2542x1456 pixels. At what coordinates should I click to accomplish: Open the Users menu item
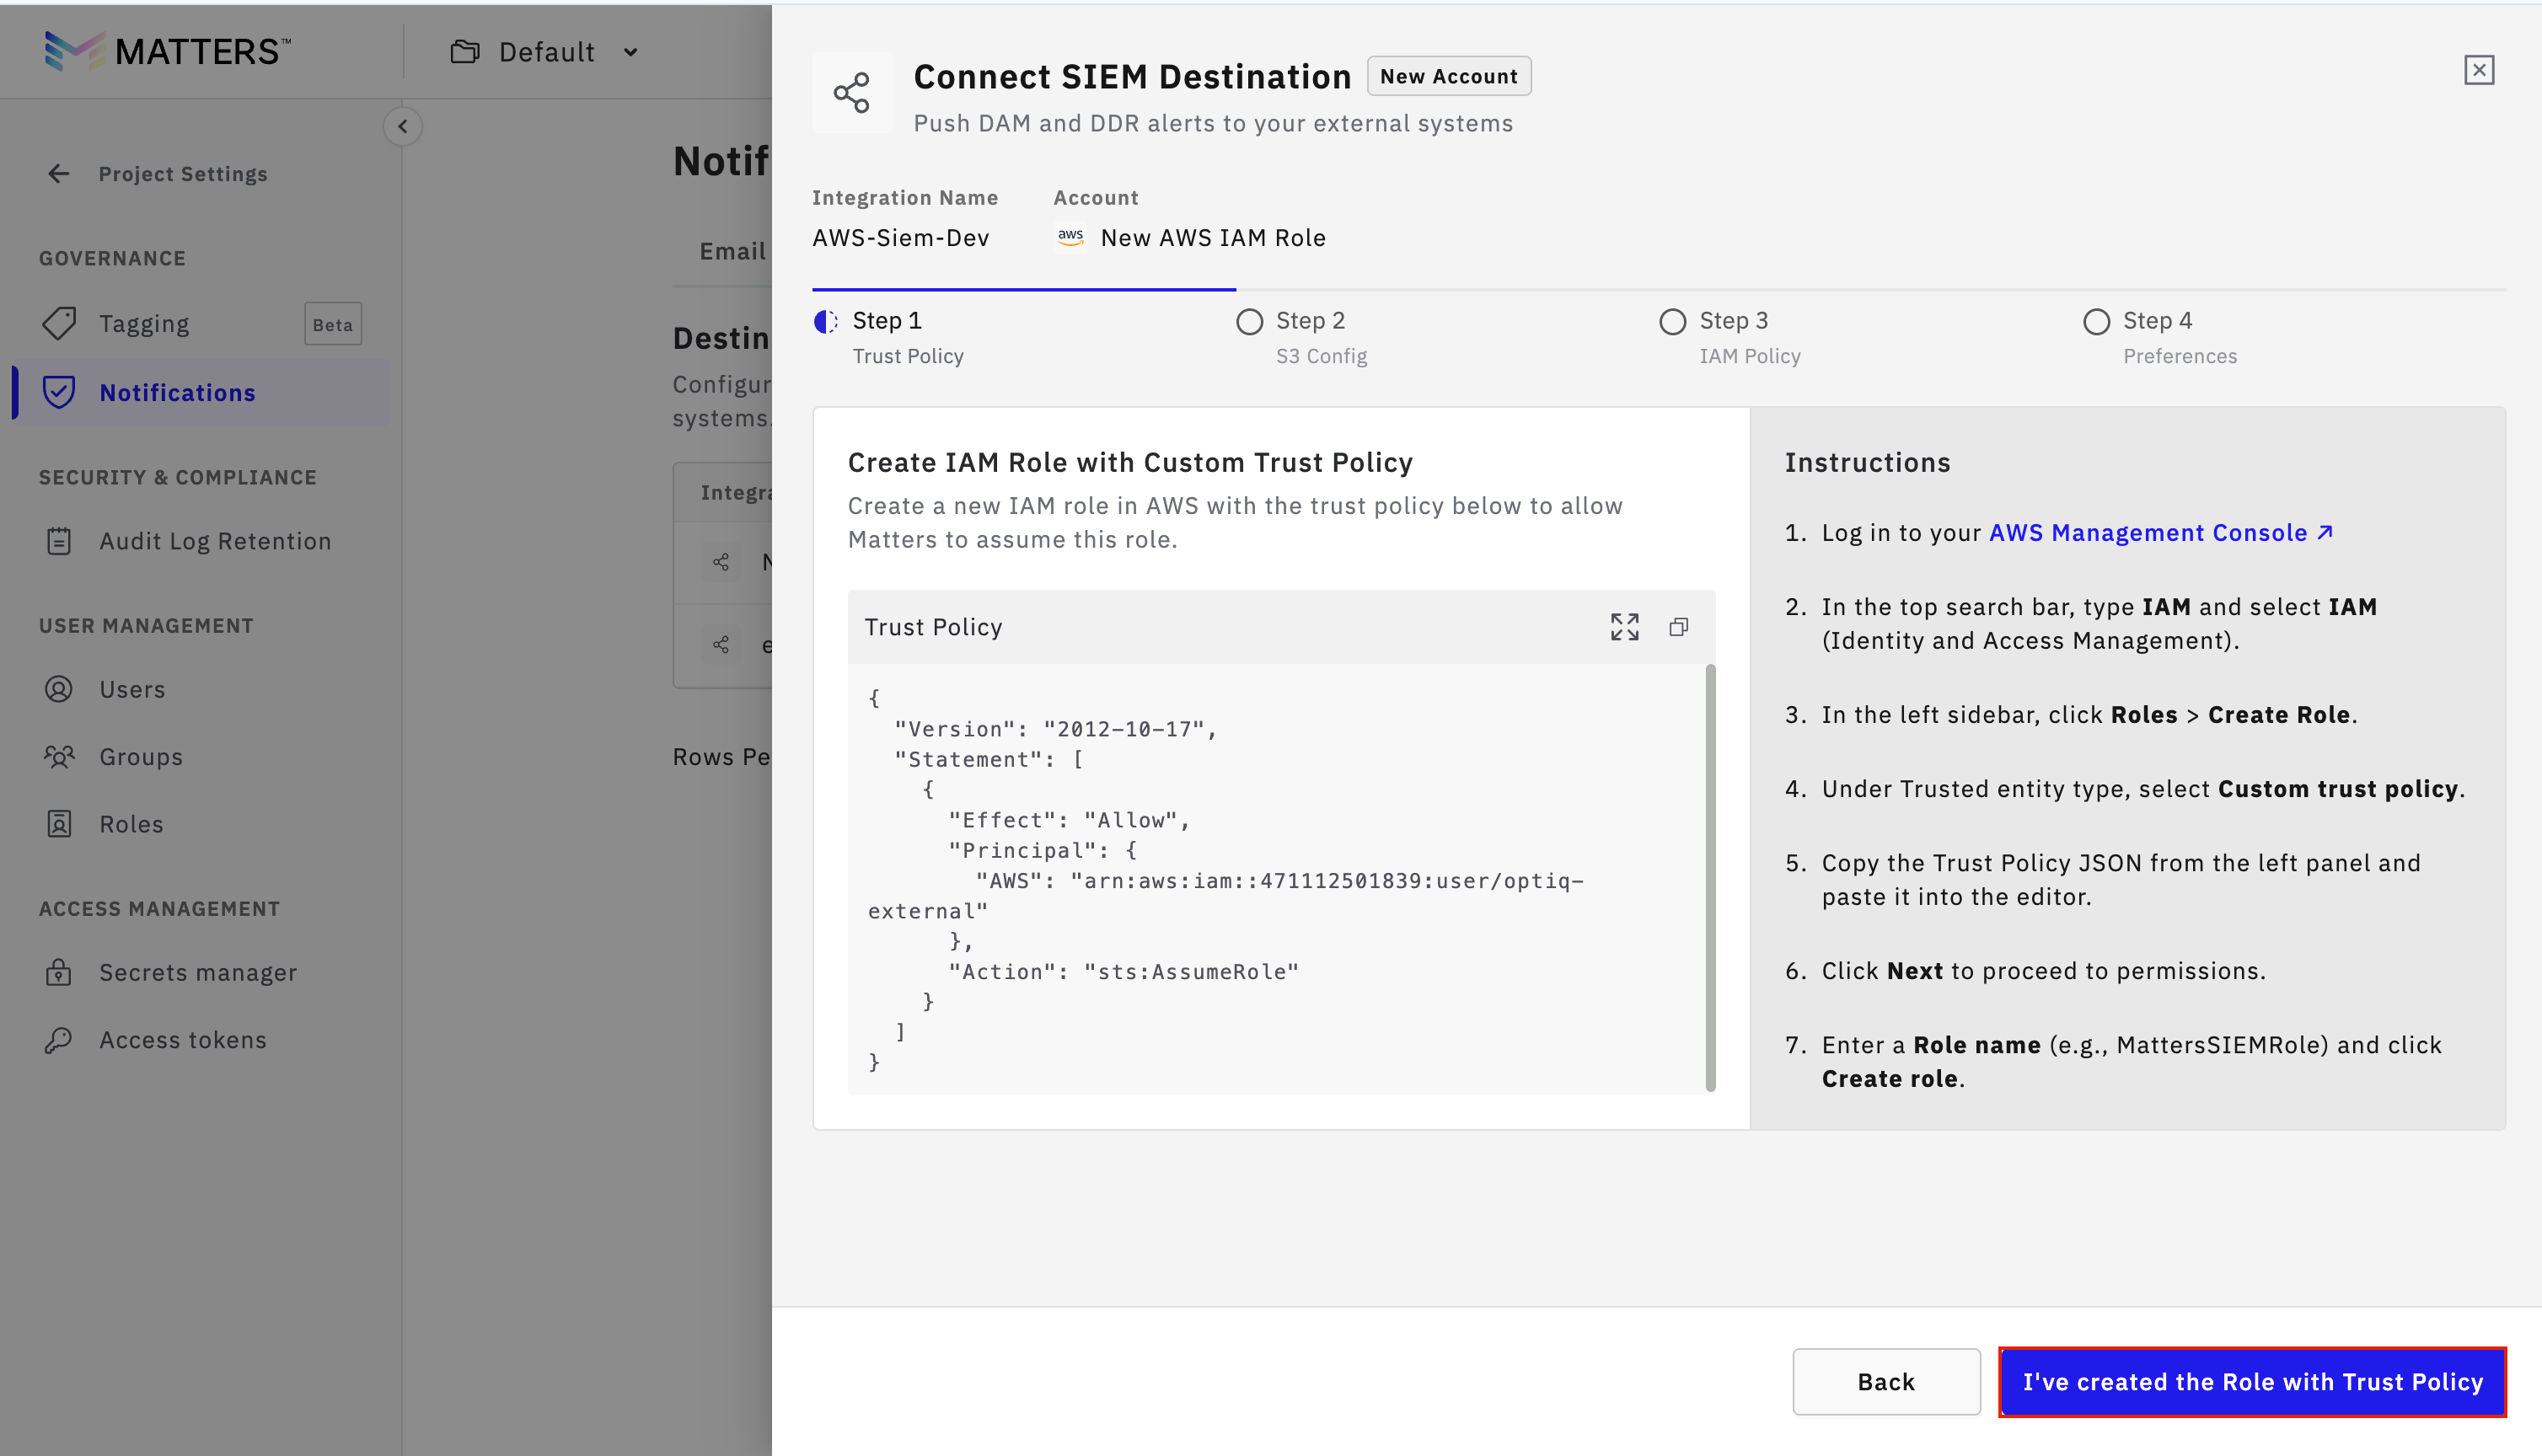132,690
